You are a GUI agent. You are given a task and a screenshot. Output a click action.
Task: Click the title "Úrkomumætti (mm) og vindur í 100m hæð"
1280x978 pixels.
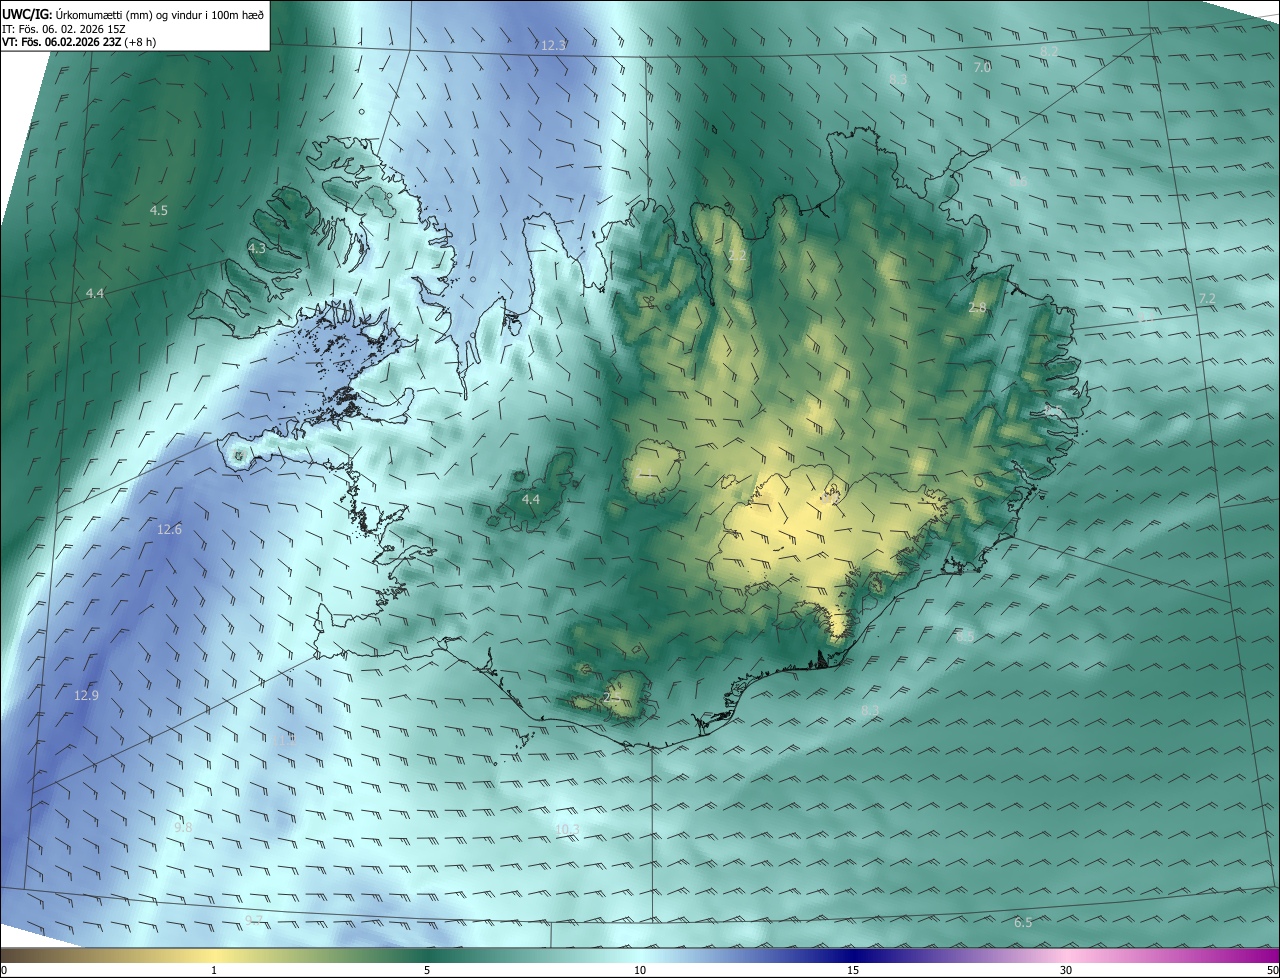[x=159, y=14]
